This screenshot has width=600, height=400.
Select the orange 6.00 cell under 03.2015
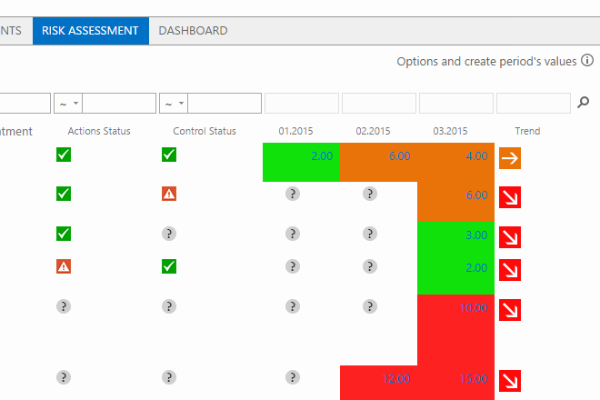point(456,202)
